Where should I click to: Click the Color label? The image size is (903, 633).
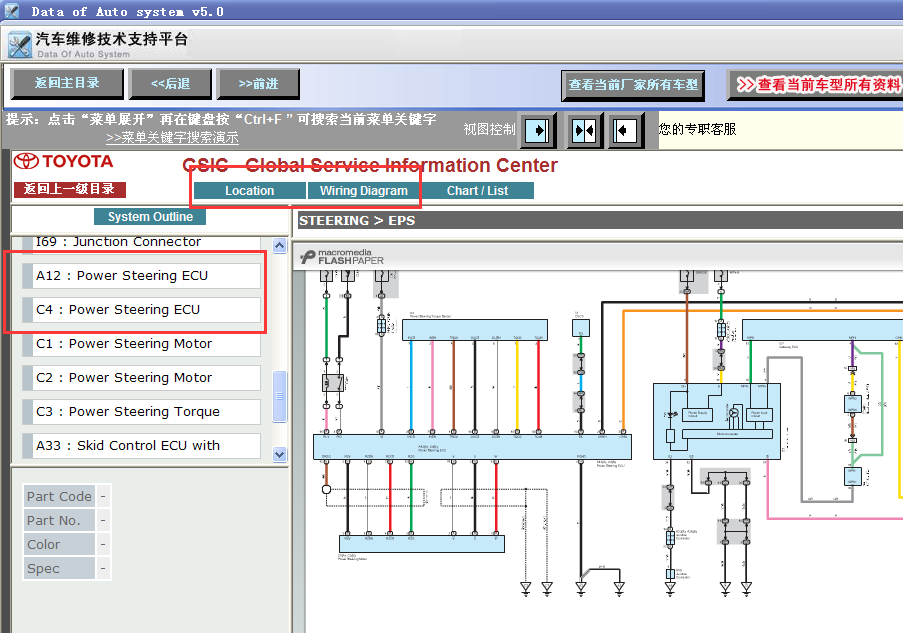tap(59, 545)
